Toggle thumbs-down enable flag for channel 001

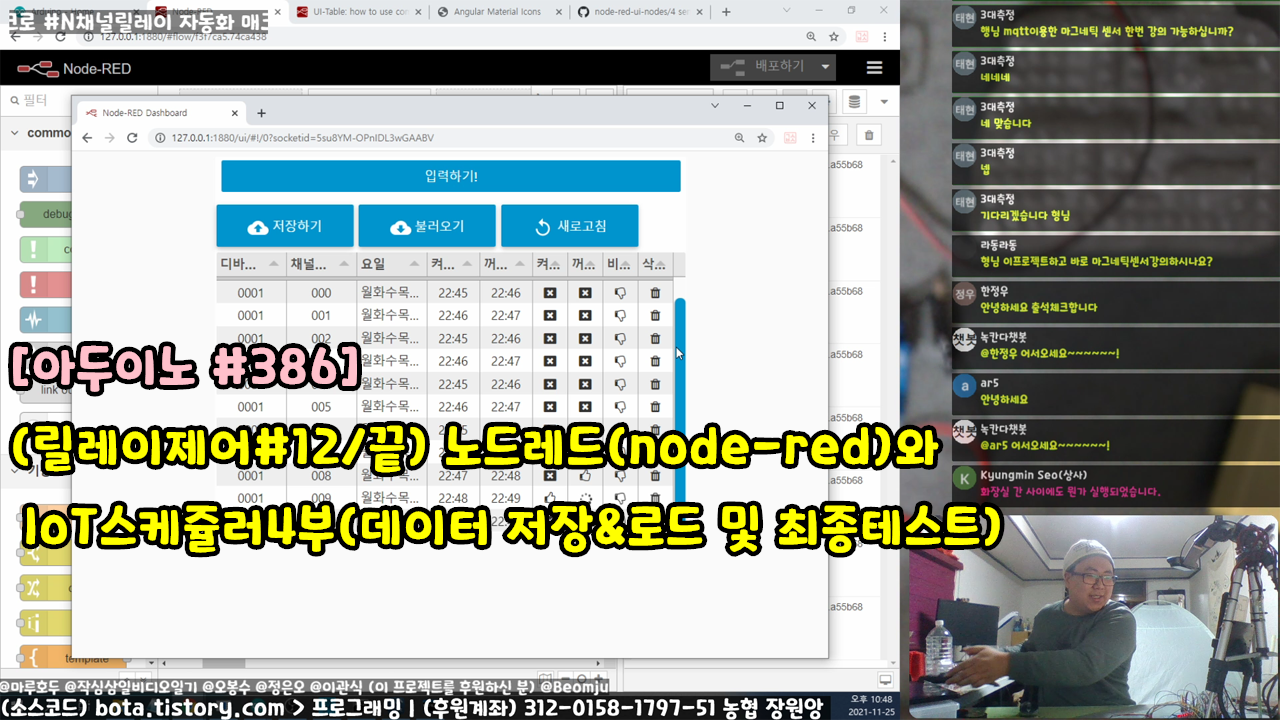620,316
